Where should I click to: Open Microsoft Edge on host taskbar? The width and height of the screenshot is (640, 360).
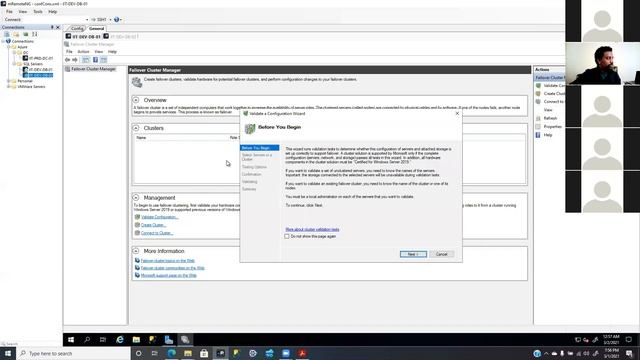tap(171, 353)
